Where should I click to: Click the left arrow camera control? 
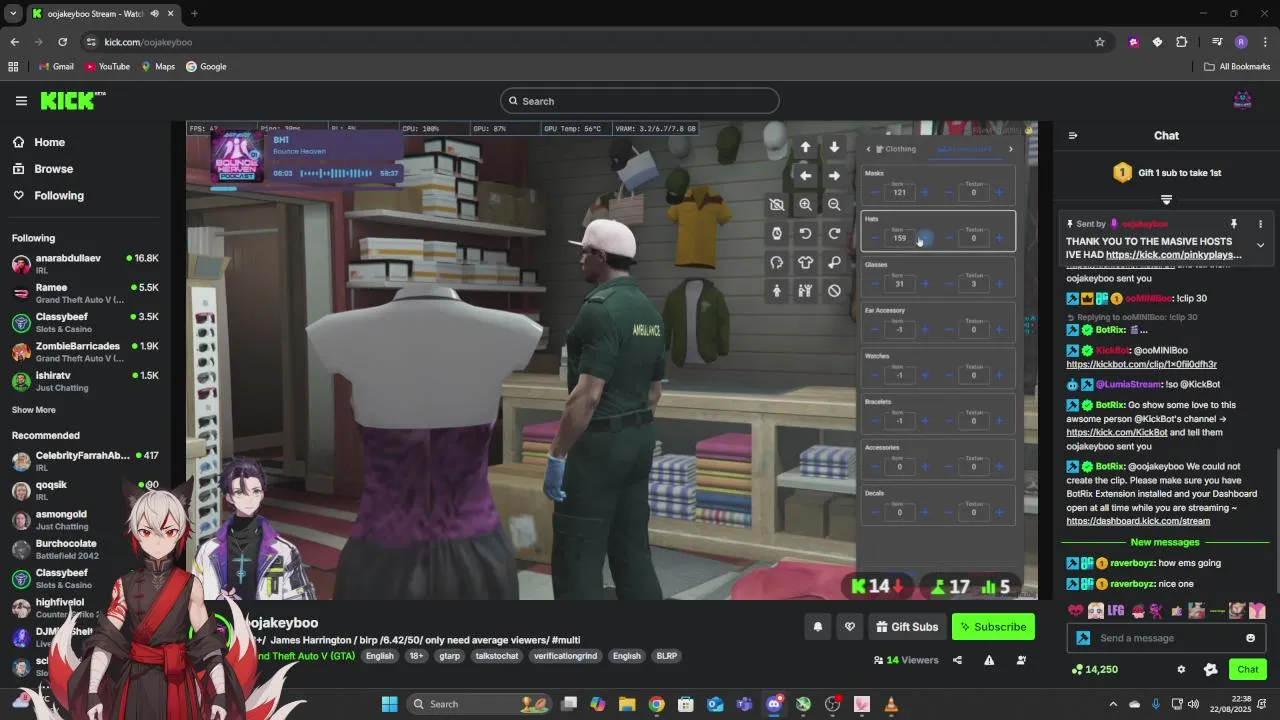(x=805, y=175)
